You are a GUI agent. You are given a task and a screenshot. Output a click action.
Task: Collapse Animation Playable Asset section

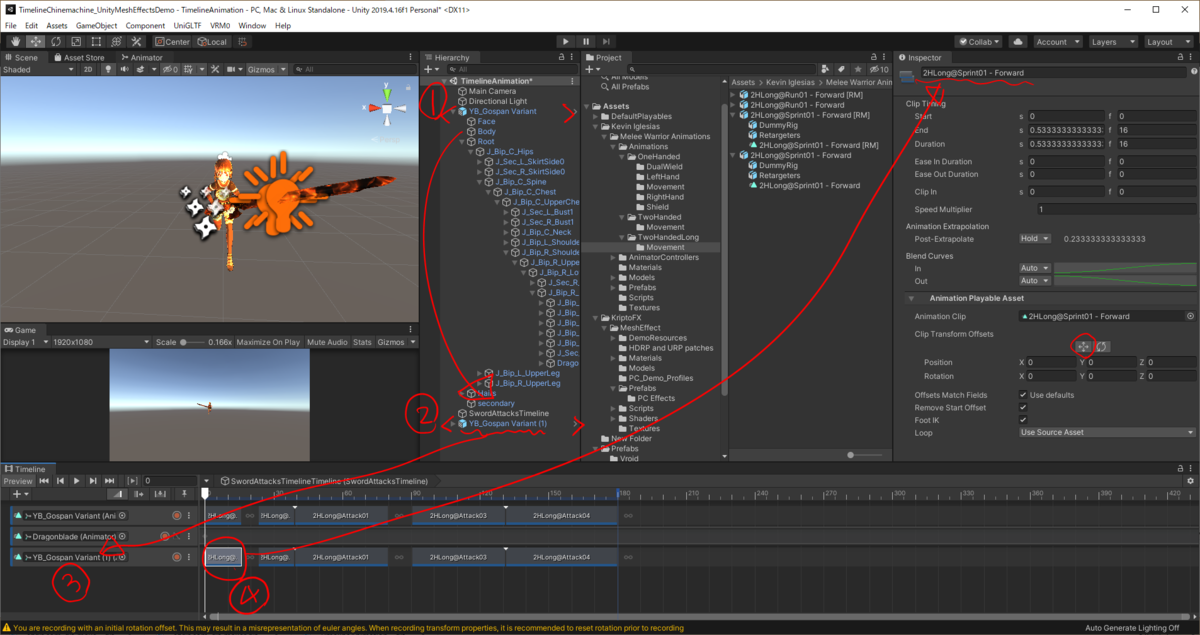911,298
